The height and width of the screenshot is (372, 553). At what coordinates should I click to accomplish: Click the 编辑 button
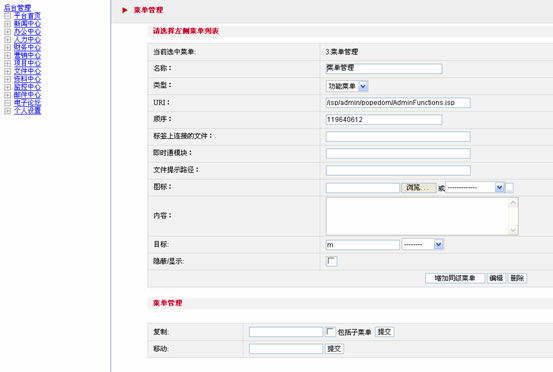click(496, 278)
